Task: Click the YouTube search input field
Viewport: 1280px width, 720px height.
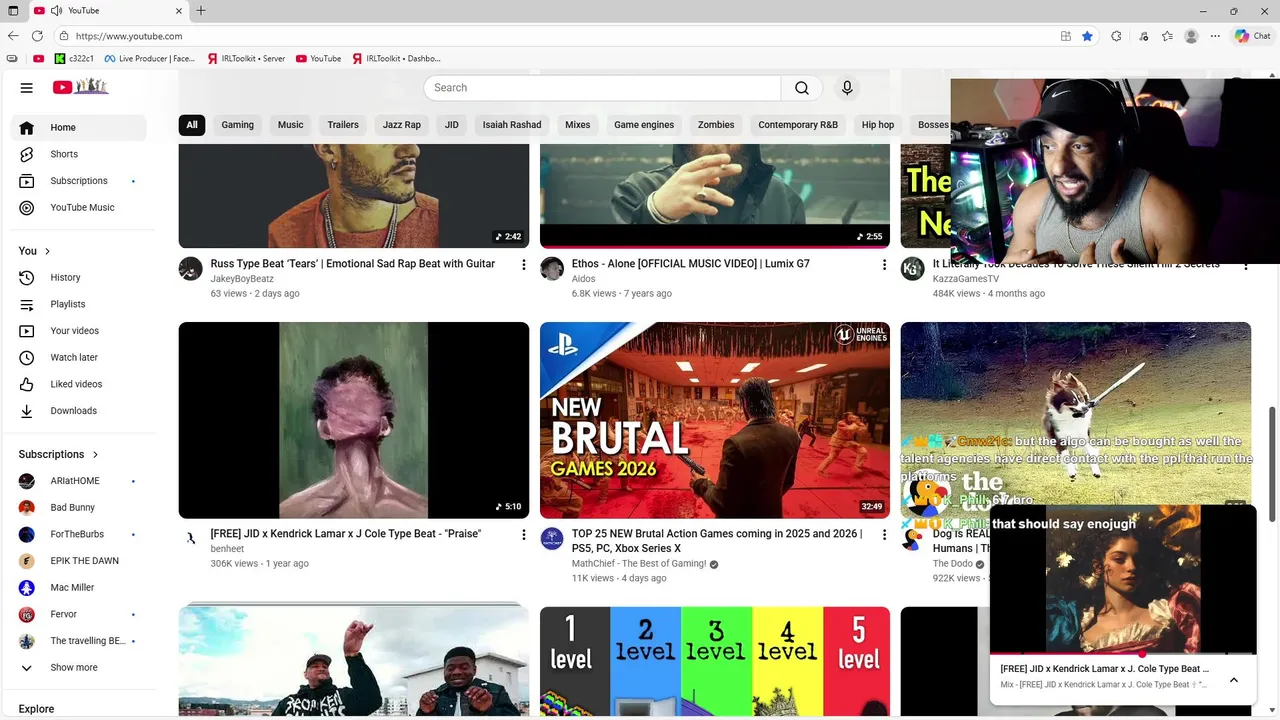Action: pos(602,88)
